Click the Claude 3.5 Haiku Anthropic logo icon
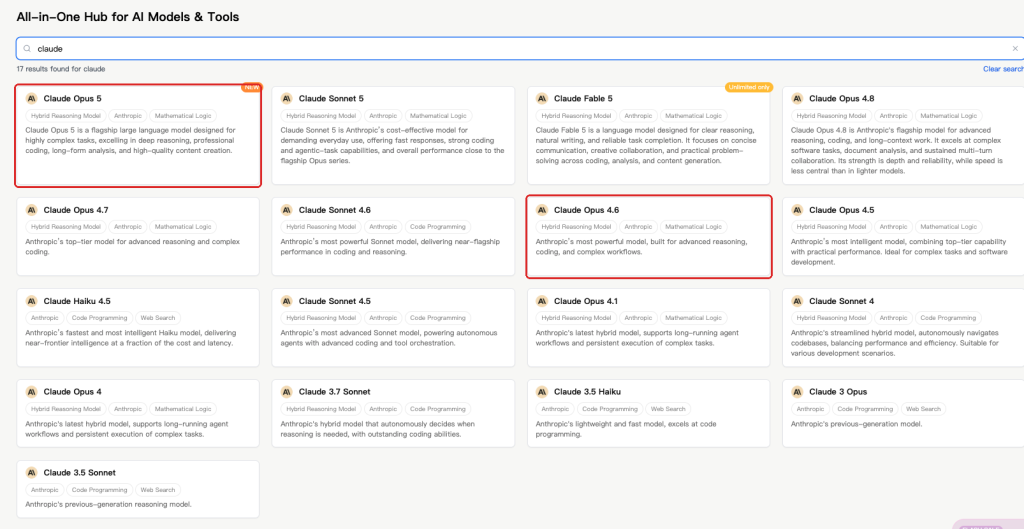1024x529 pixels. [x=542, y=392]
